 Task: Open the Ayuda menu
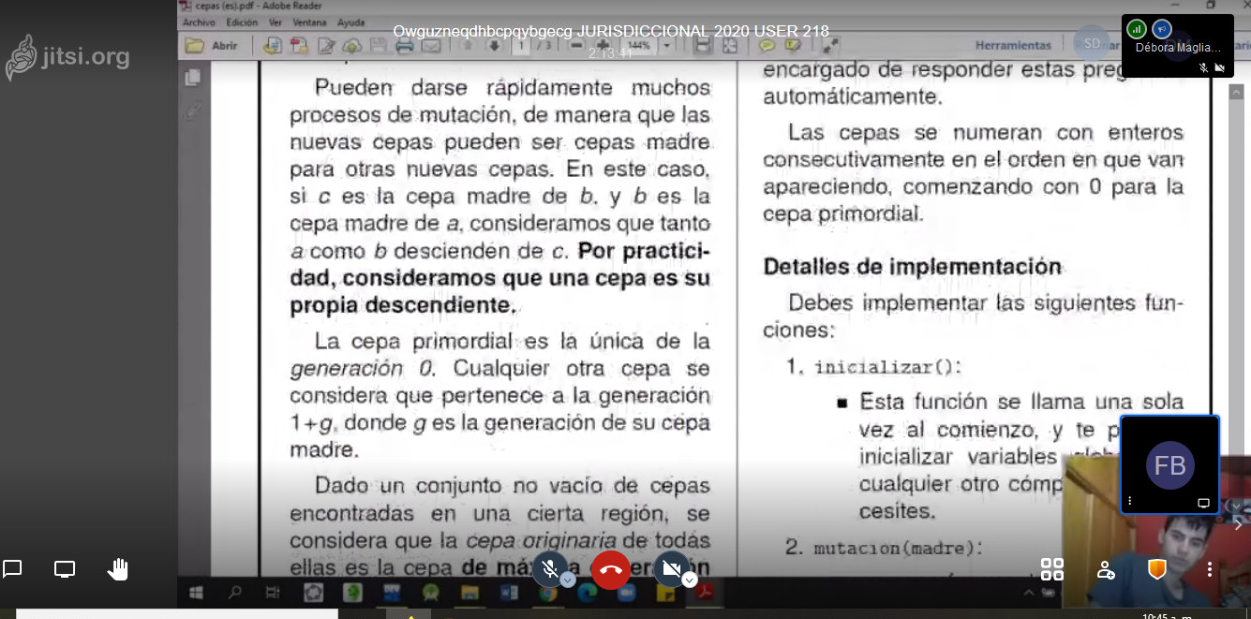[x=351, y=22]
